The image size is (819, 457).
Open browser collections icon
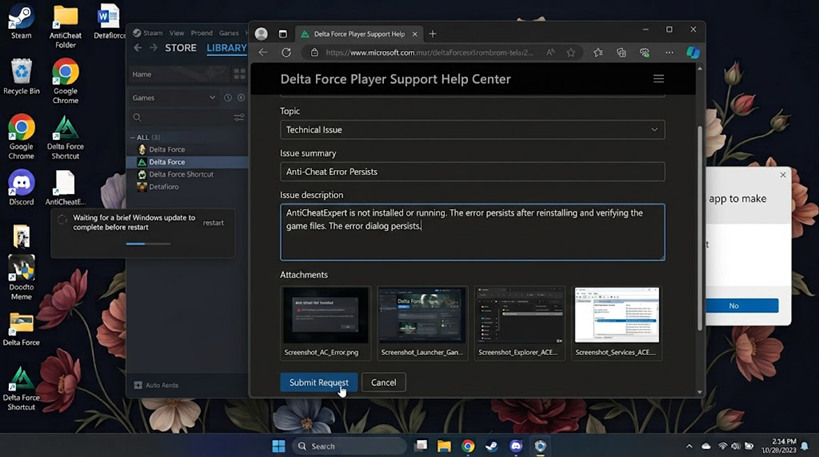[621, 52]
